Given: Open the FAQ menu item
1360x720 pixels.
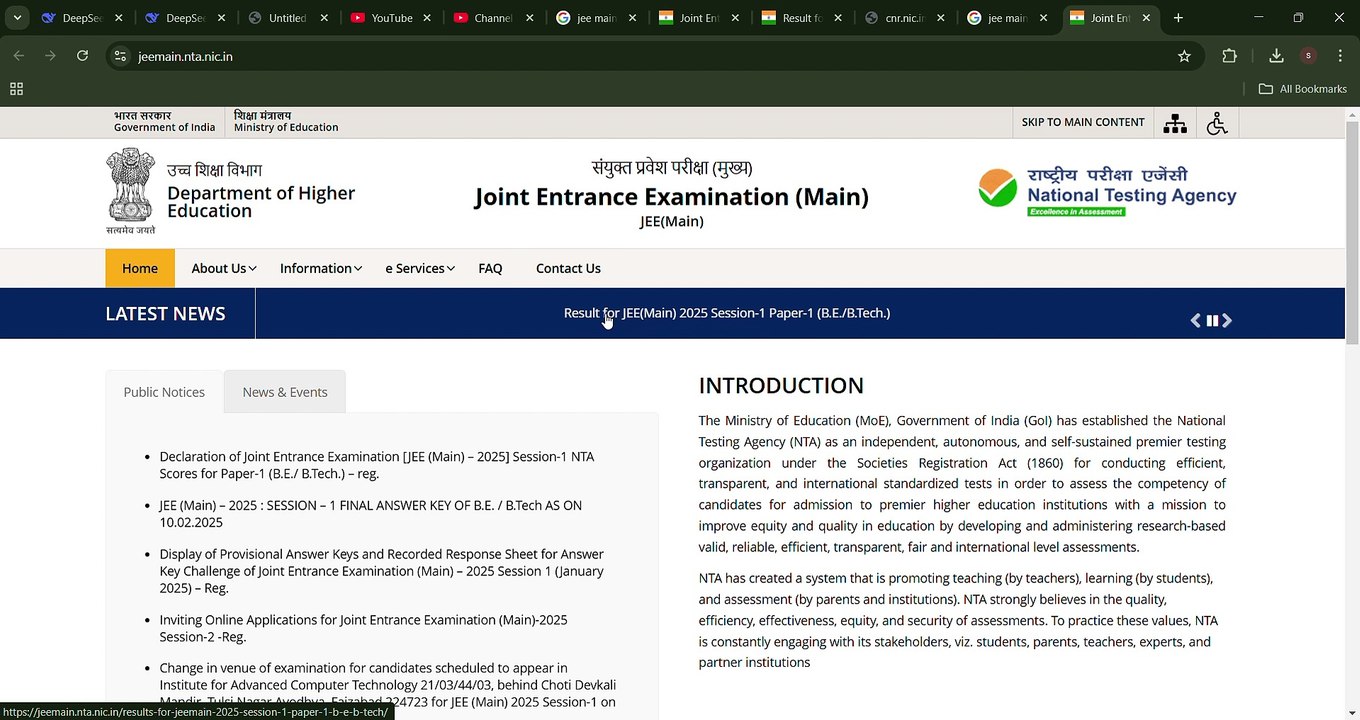Looking at the screenshot, I should point(490,268).
